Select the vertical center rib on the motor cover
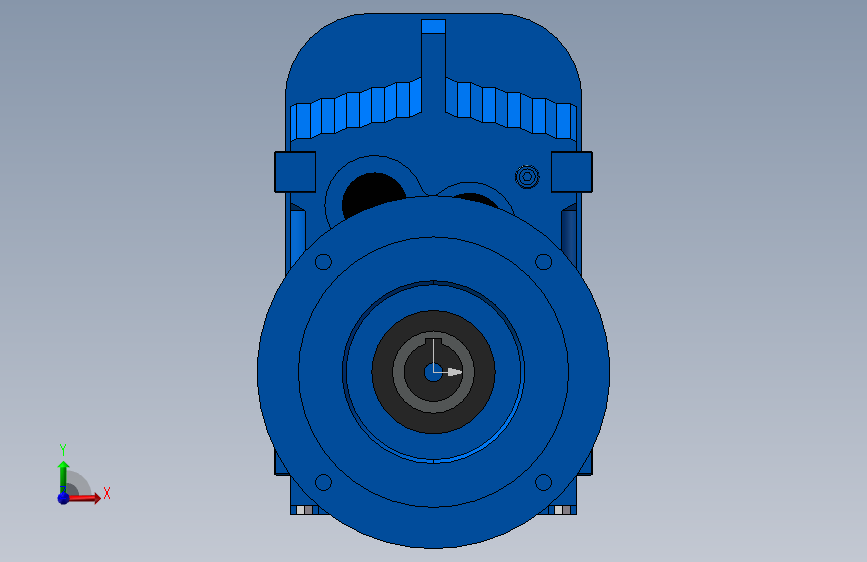The width and height of the screenshot is (867, 562). click(434, 66)
